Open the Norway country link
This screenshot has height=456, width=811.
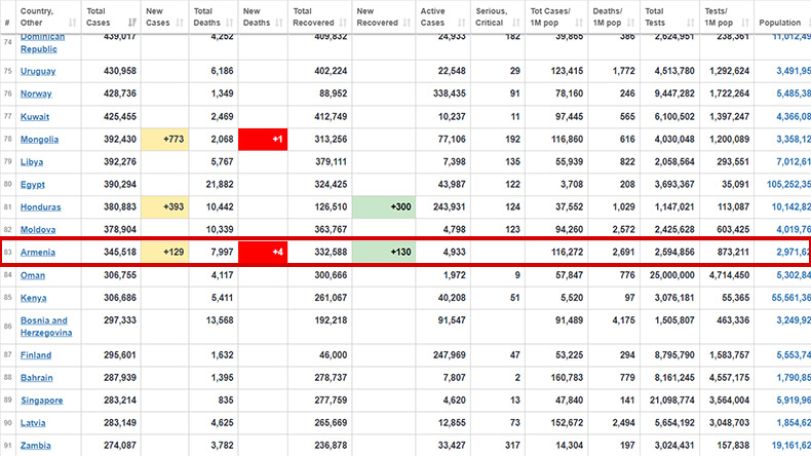coord(36,94)
